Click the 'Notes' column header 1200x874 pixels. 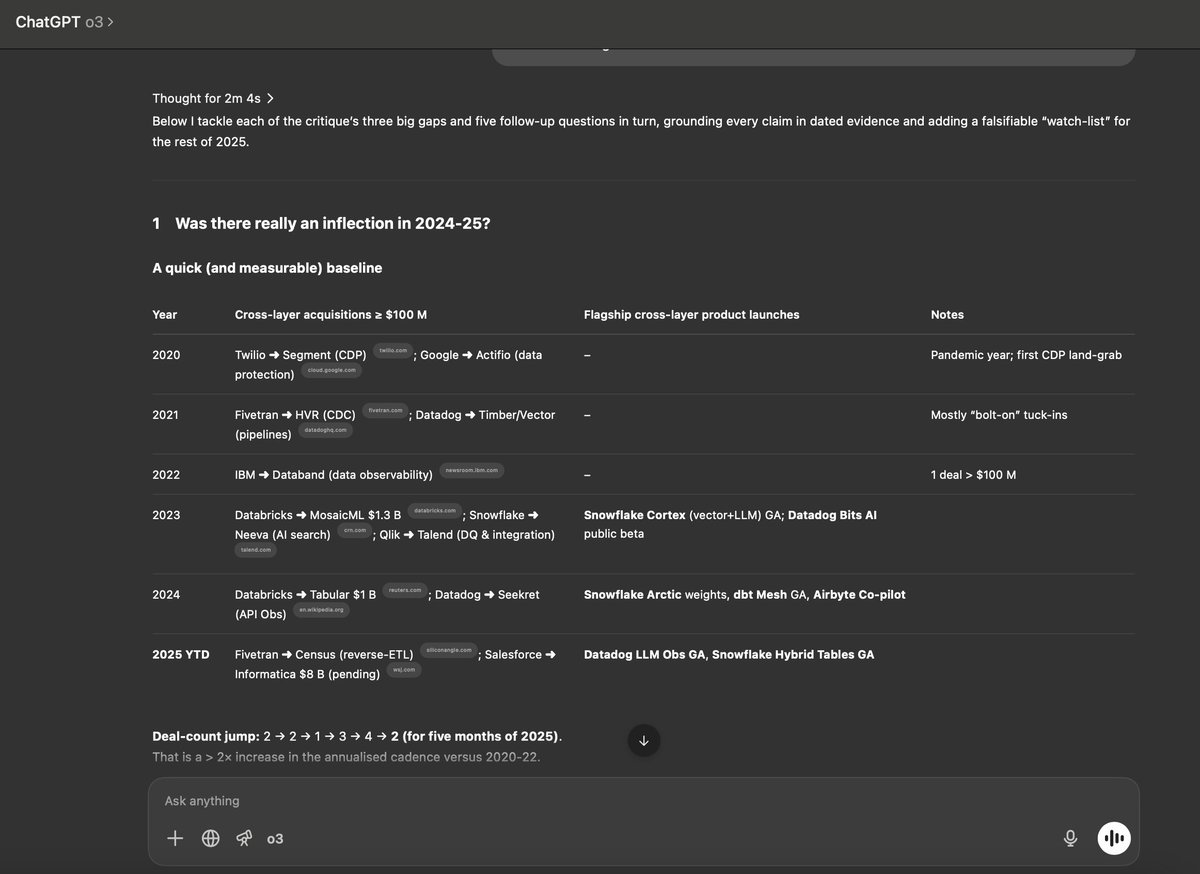947,314
